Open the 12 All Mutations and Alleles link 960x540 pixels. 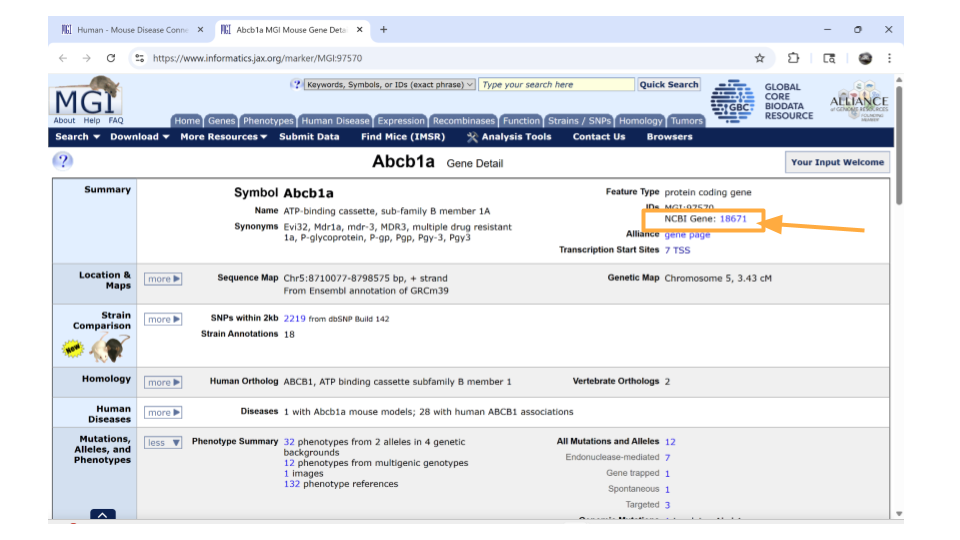click(670, 441)
